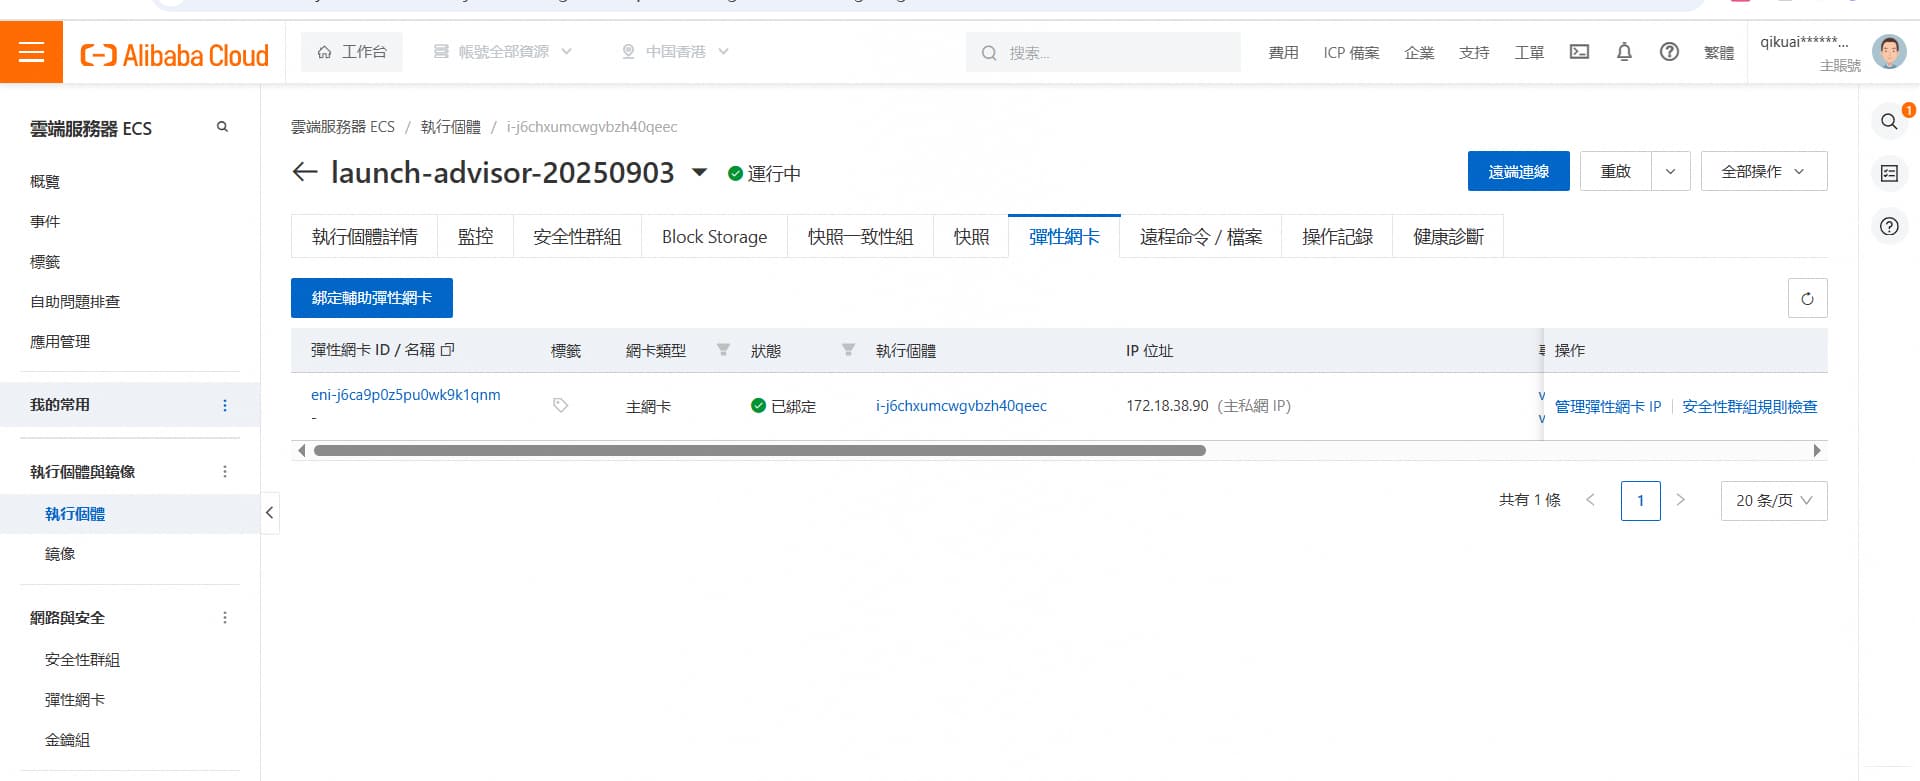The image size is (1920, 781).
Task: Click the refresh icon above the table
Action: [1807, 298]
